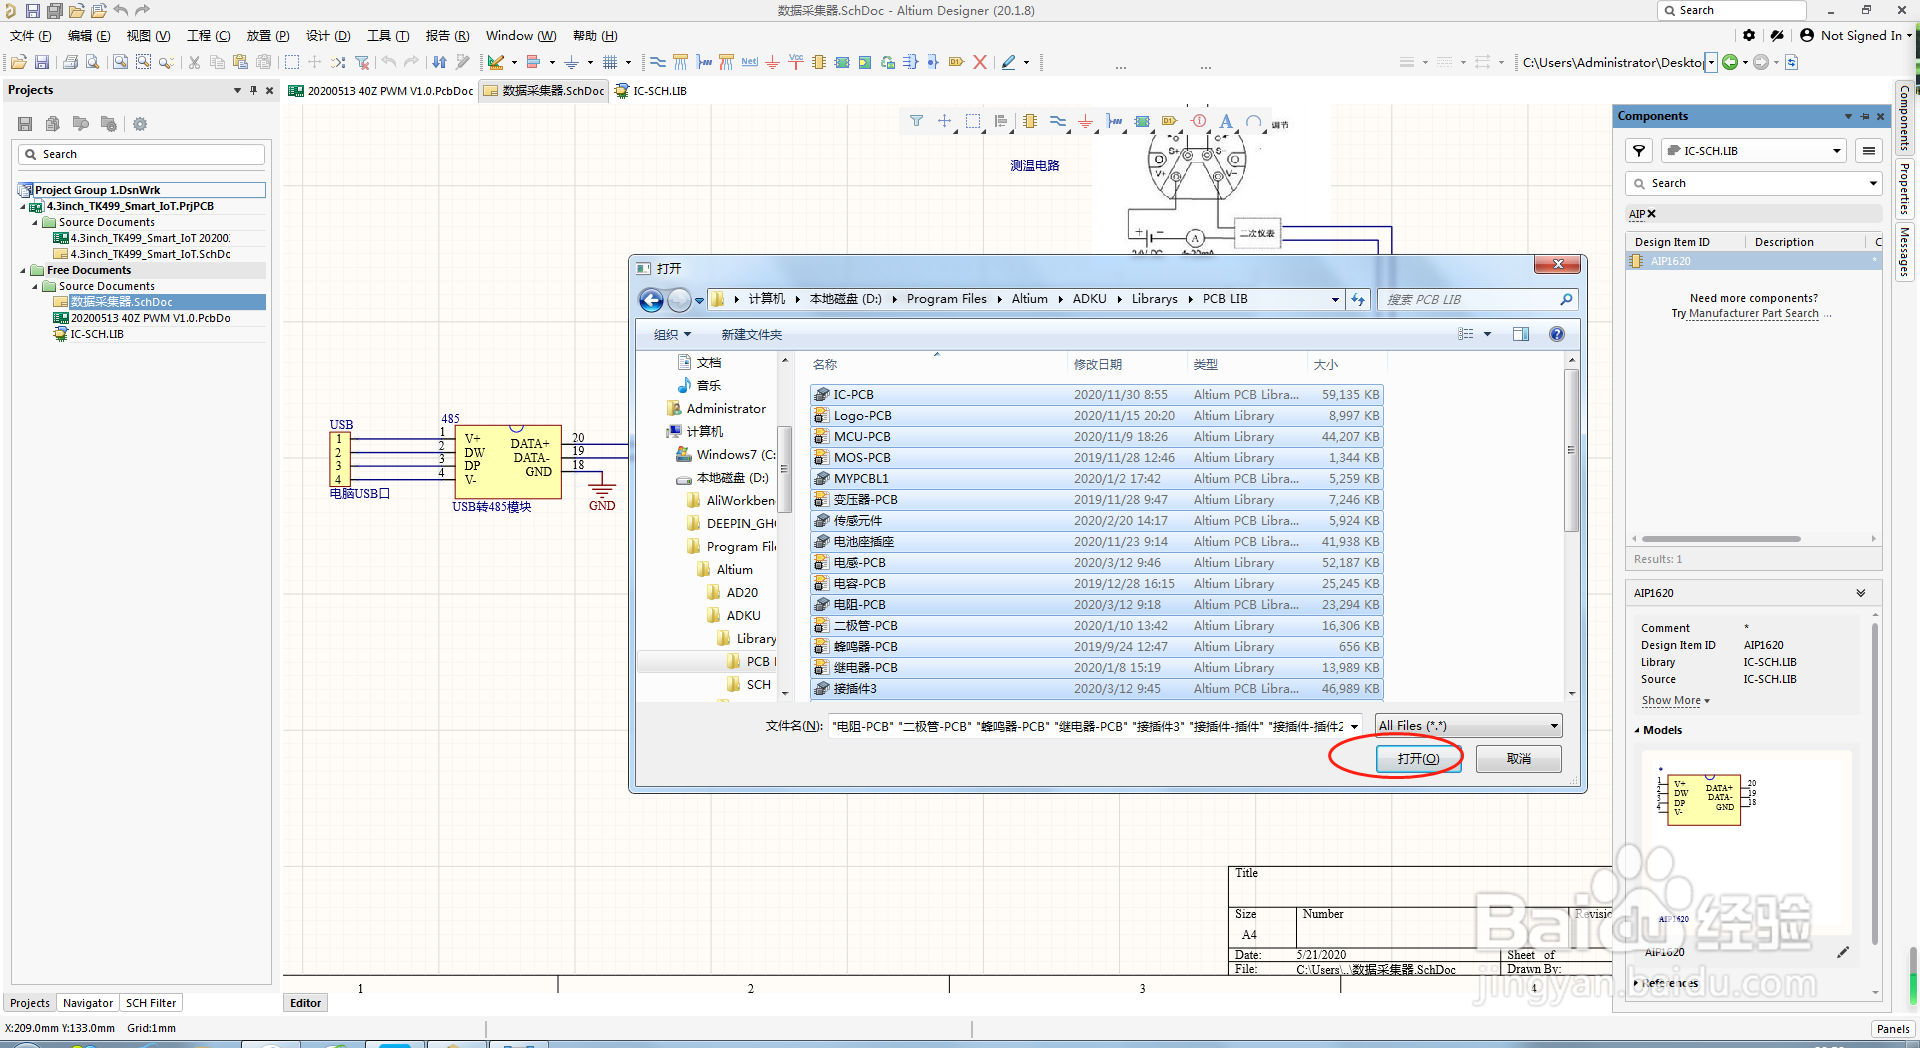Click the pin icon on the Projects panel header

[254, 90]
